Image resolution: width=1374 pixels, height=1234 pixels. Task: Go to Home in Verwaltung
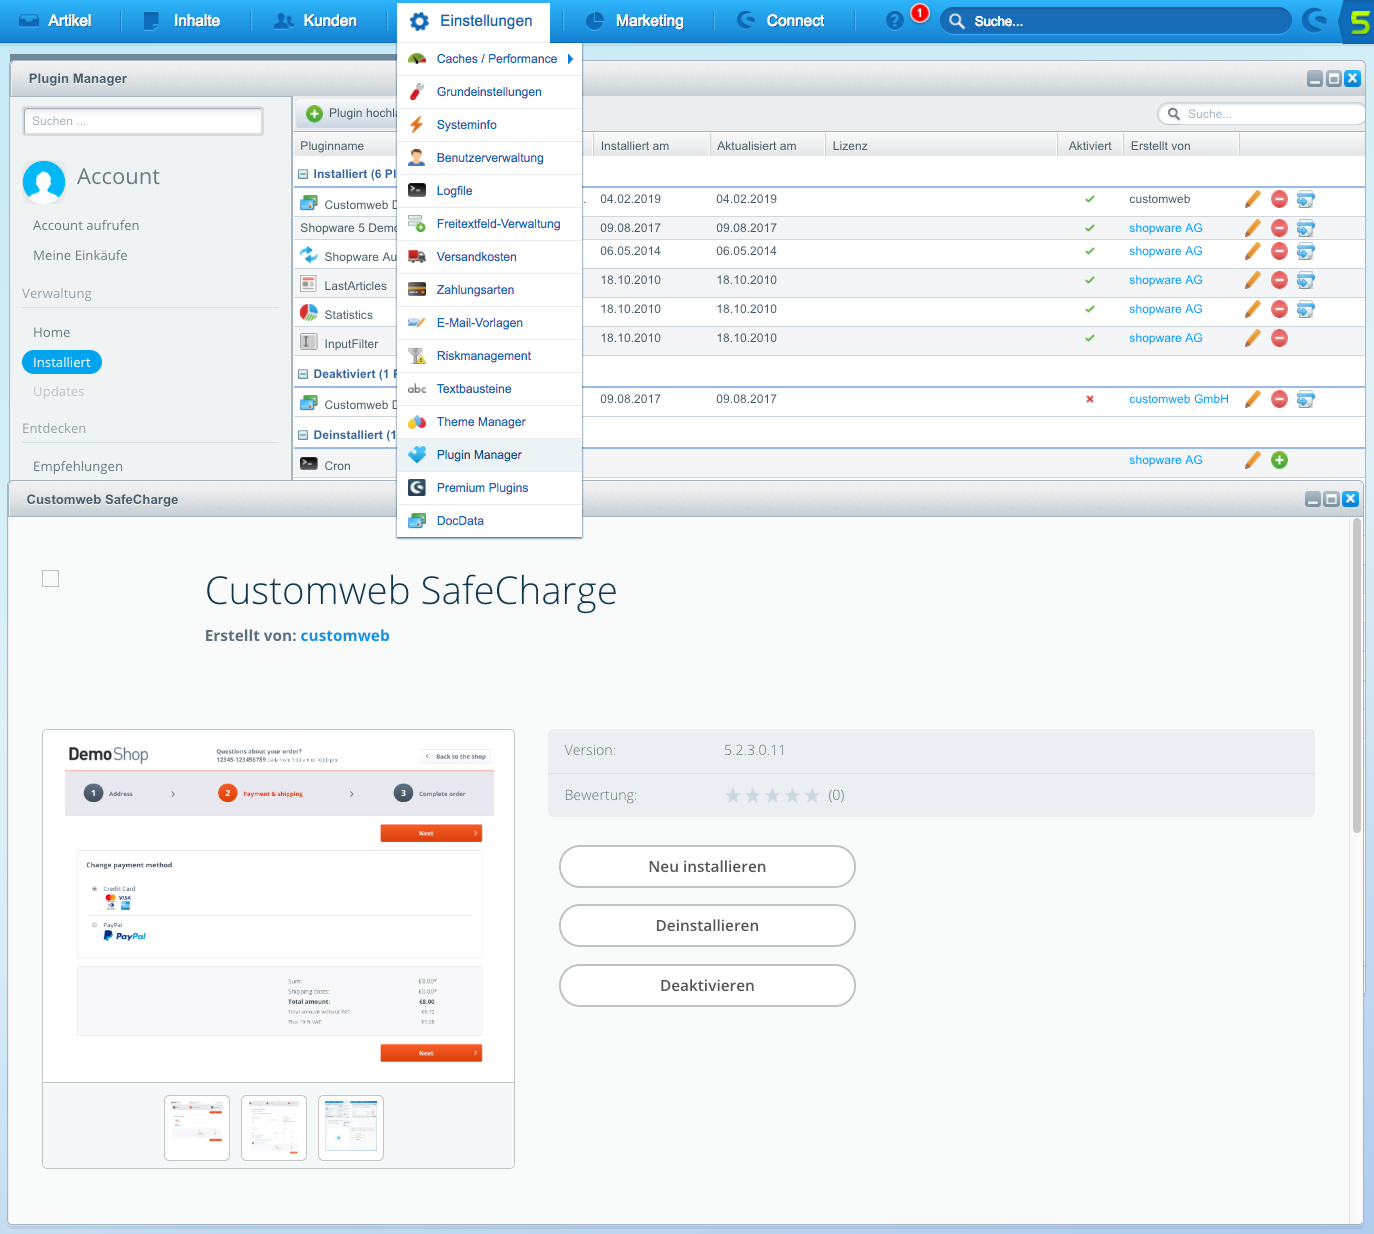(51, 333)
